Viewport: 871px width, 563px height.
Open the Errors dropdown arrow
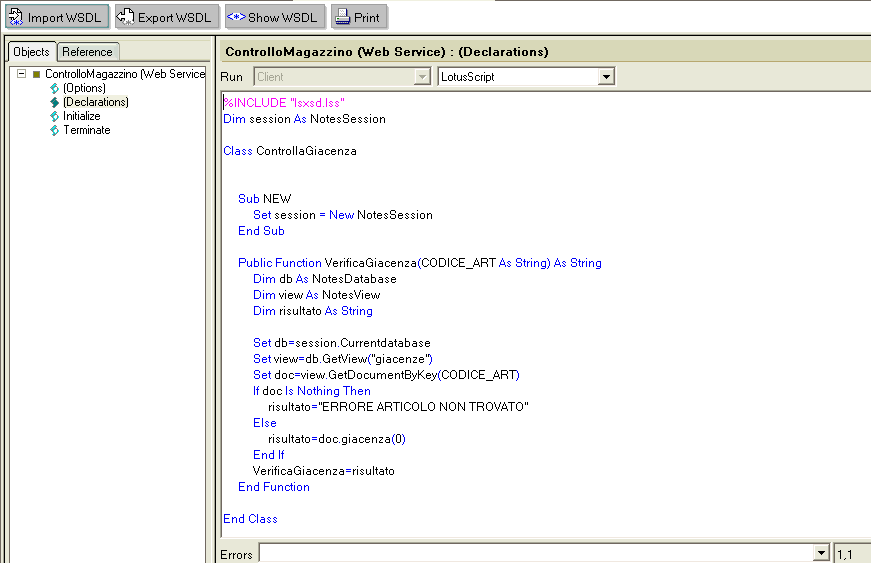click(821, 553)
